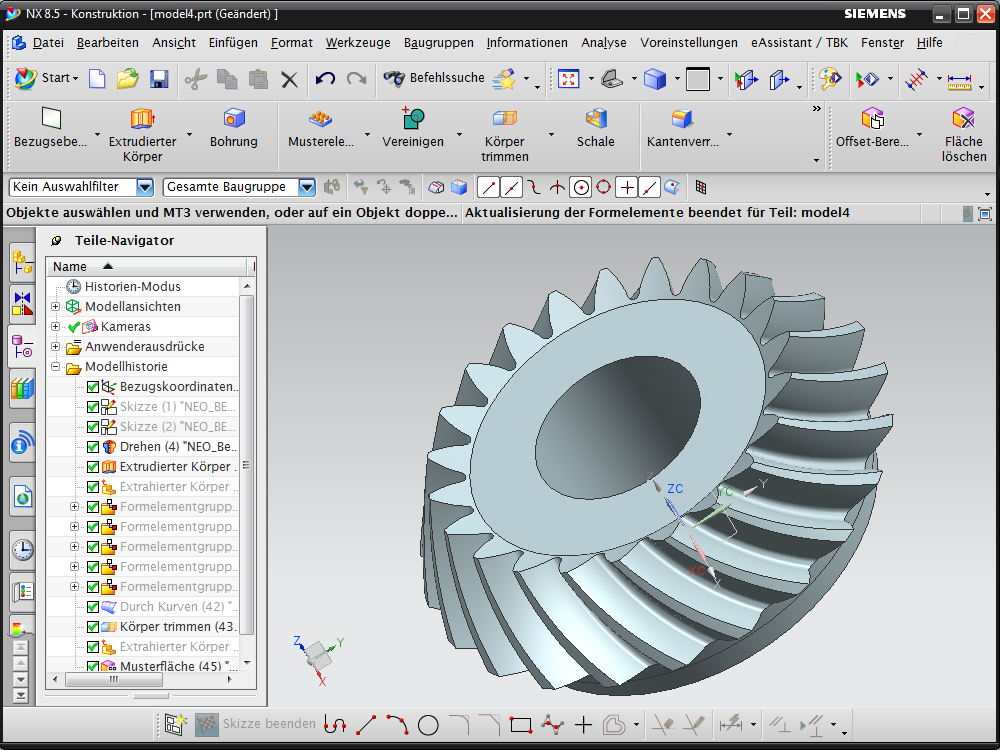Select the circle sketch tool

[428, 725]
